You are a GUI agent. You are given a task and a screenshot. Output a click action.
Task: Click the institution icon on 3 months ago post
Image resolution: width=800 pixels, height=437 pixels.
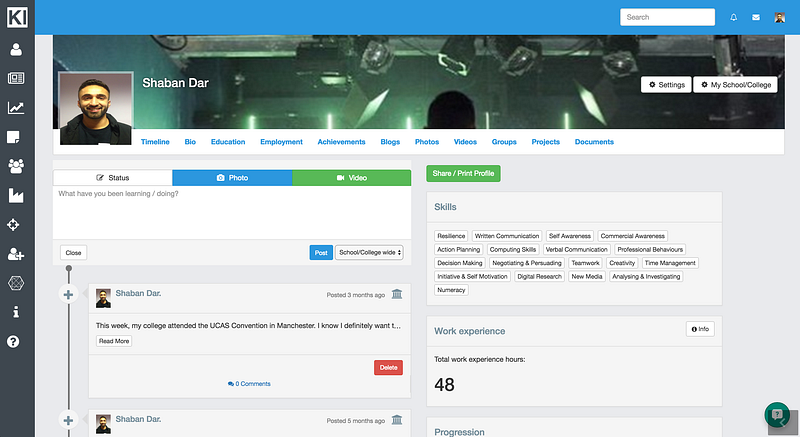[x=397, y=294]
